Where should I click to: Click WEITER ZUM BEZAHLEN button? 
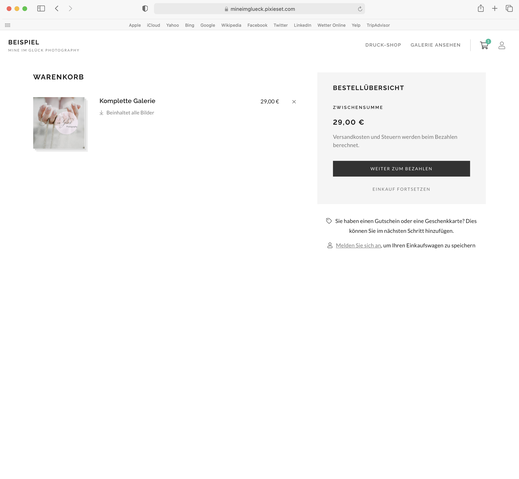point(401,169)
